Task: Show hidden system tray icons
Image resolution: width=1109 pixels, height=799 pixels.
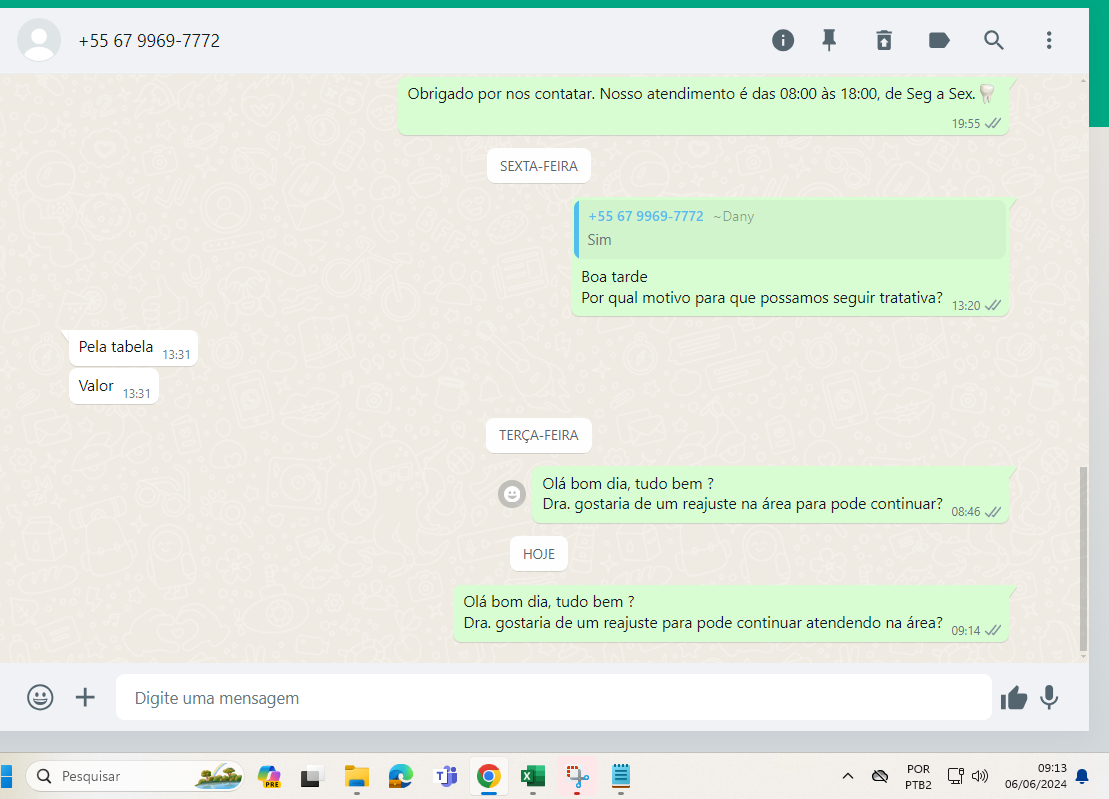Action: coord(847,776)
